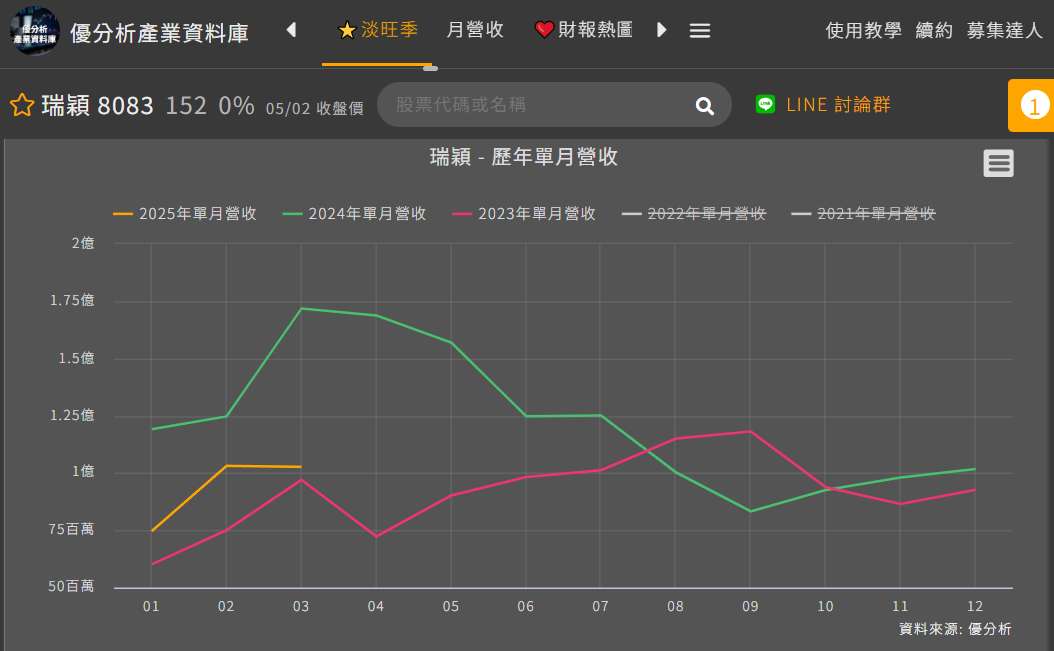The height and width of the screenshot is (651, 1054).
Task: Open the 續約 link
Action: point(934,30)
